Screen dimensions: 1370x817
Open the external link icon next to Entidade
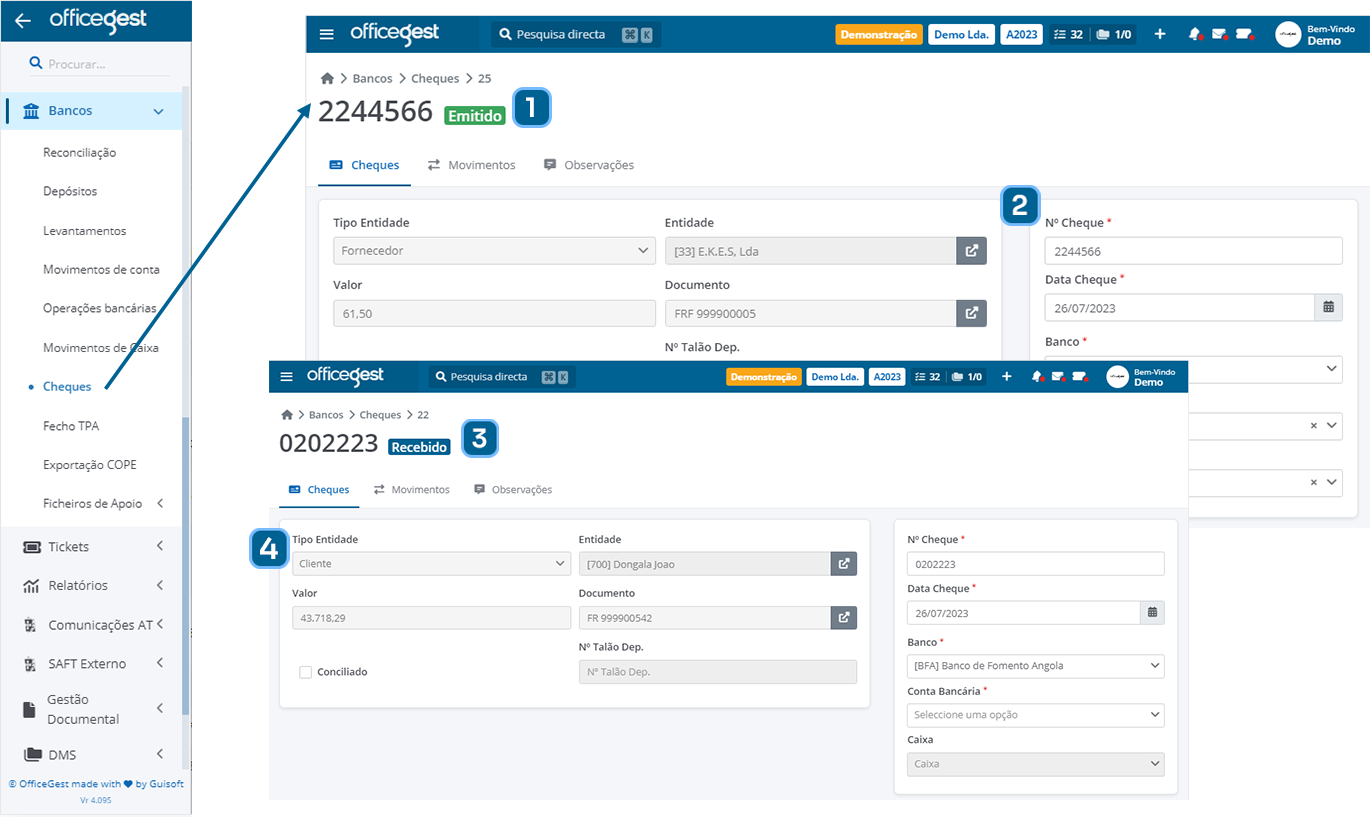coord(843,563)
